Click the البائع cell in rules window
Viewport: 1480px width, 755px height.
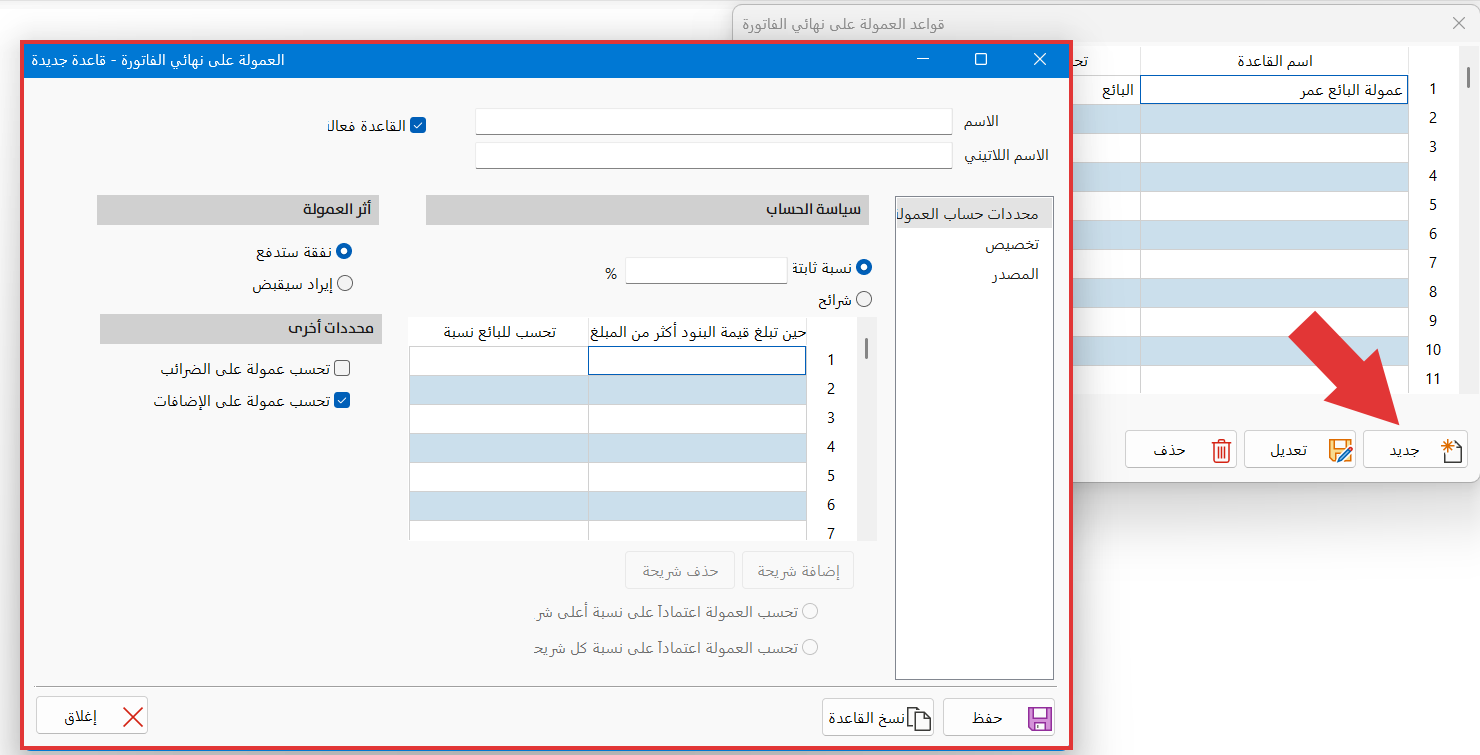1106,90
